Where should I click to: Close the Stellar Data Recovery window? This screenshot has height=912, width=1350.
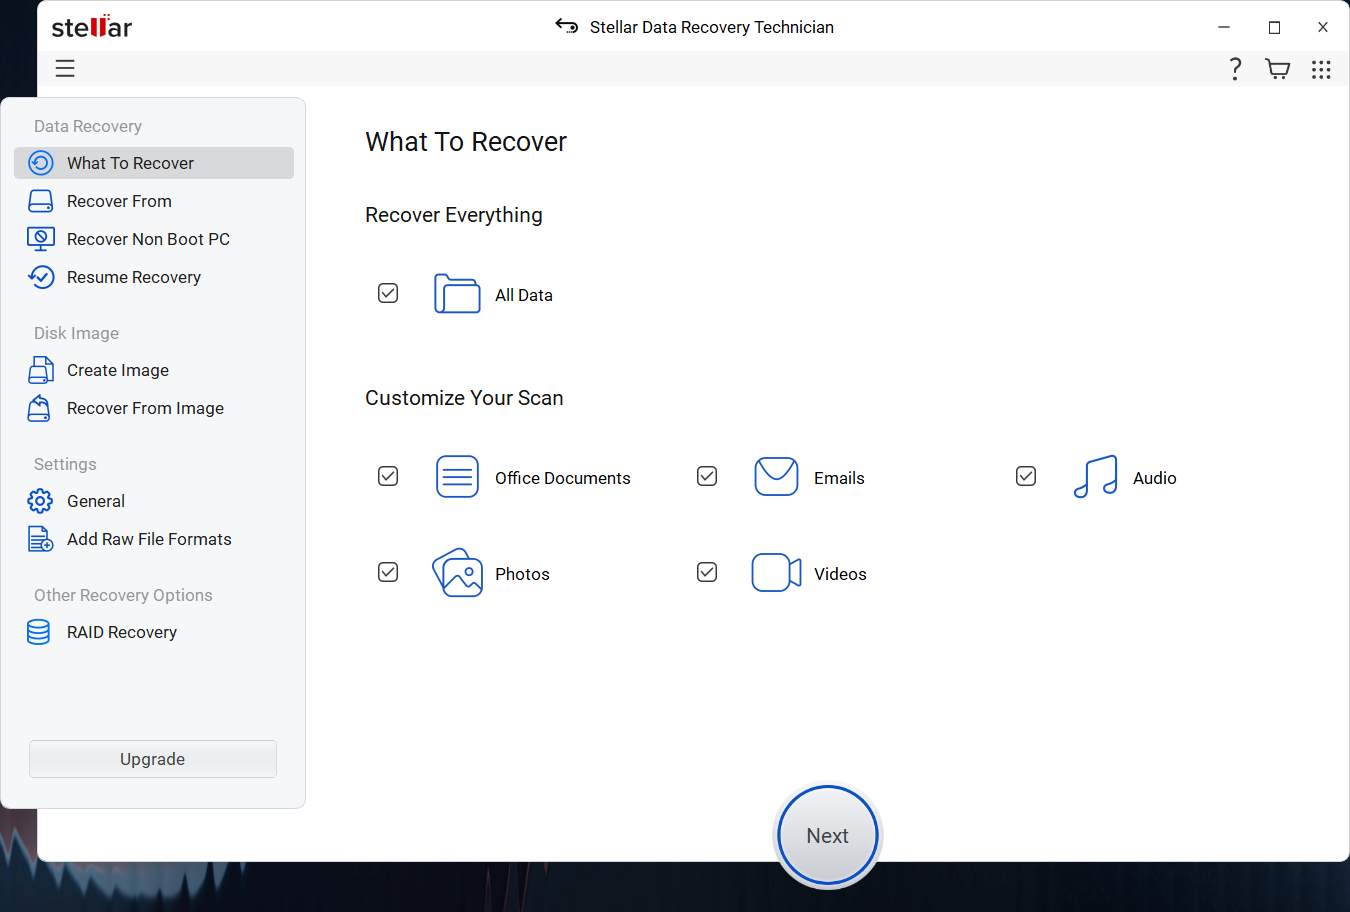coord(1323,27)
